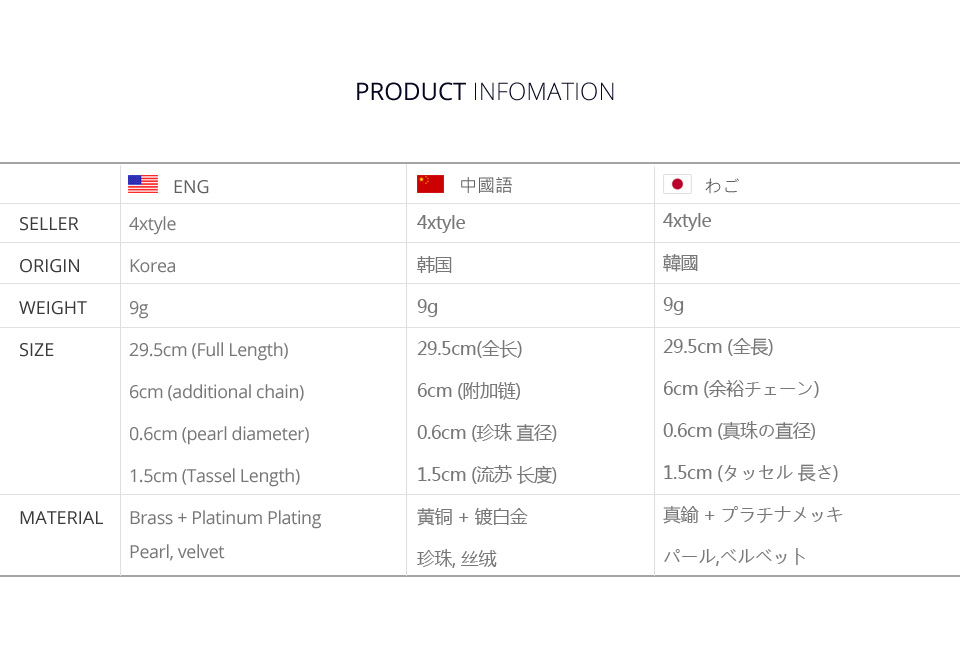960x656 pixels.
Task: Click the SELLER row label
Action: (x=49, y=224)
